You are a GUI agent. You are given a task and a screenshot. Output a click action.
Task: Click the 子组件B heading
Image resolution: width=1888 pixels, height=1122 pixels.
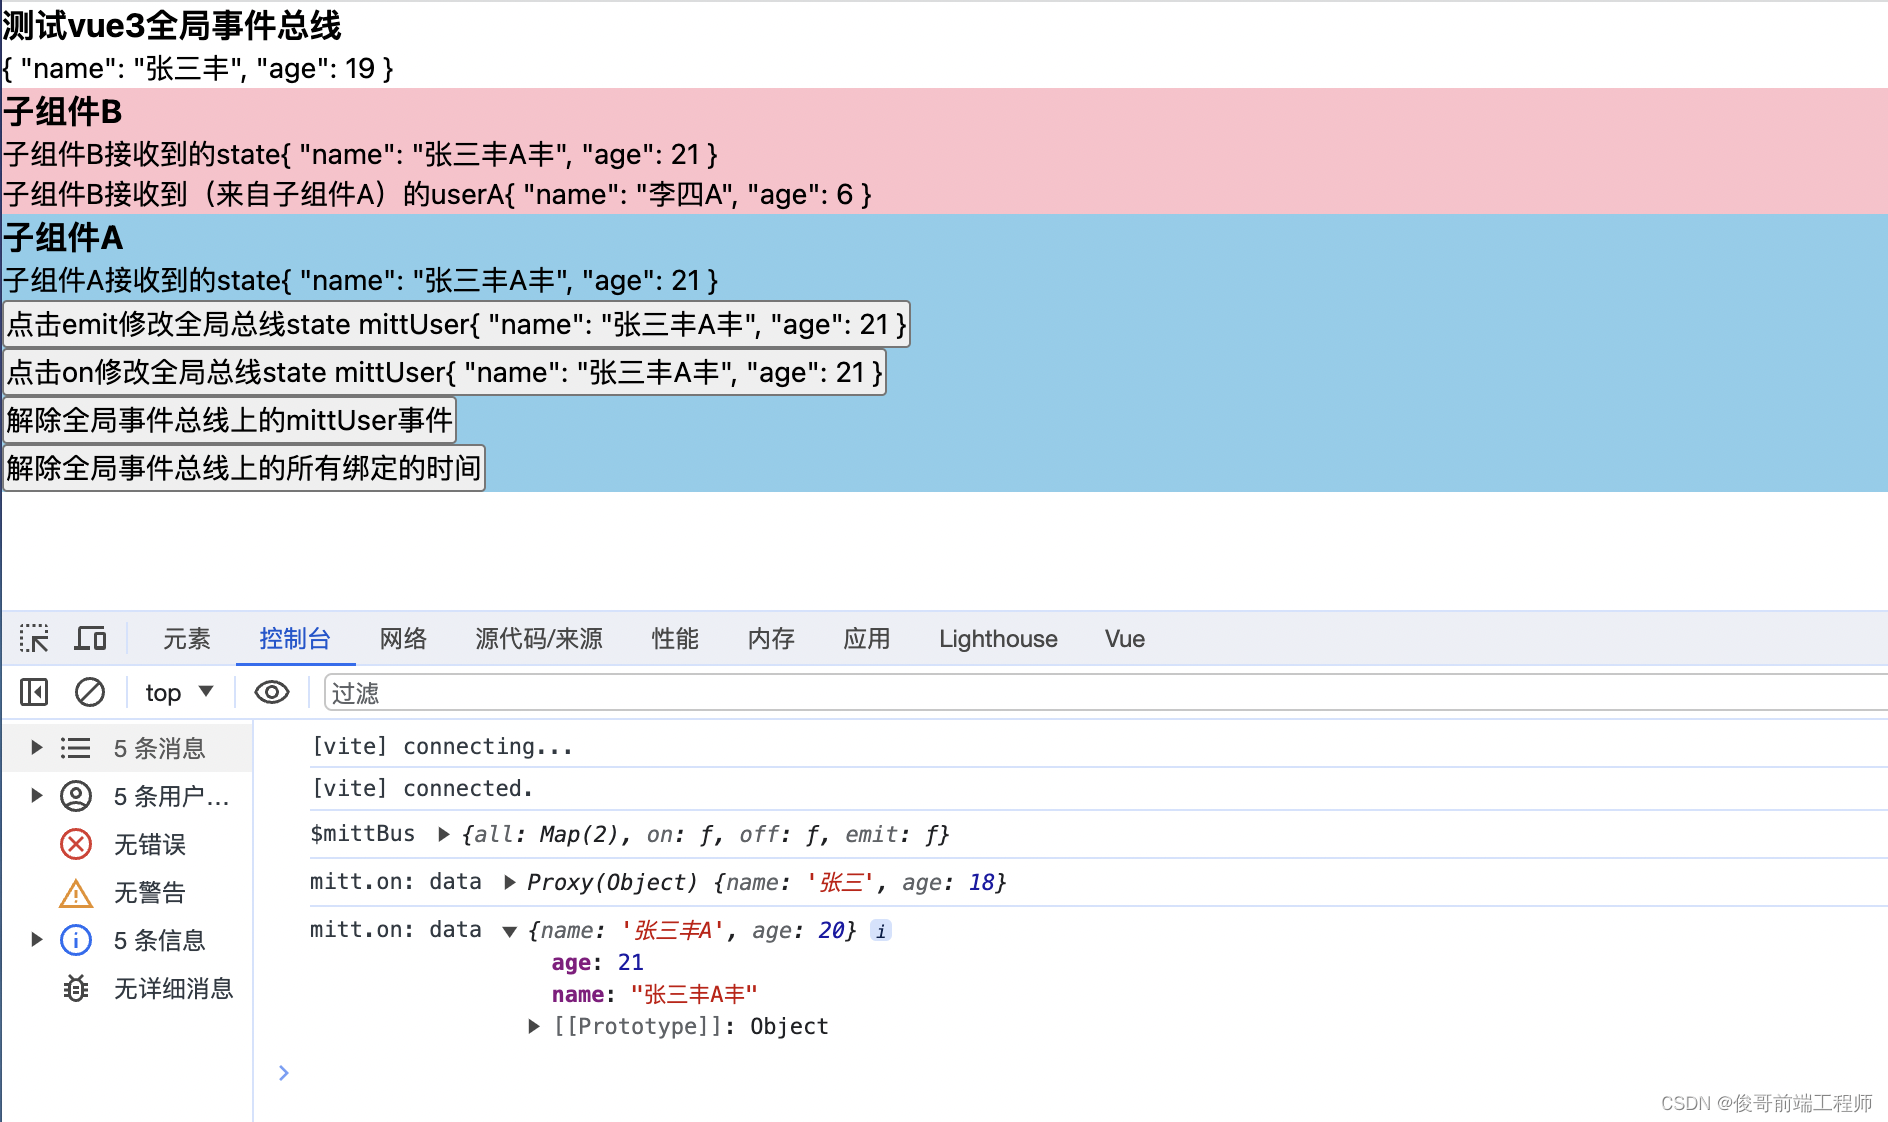(63, 111)
